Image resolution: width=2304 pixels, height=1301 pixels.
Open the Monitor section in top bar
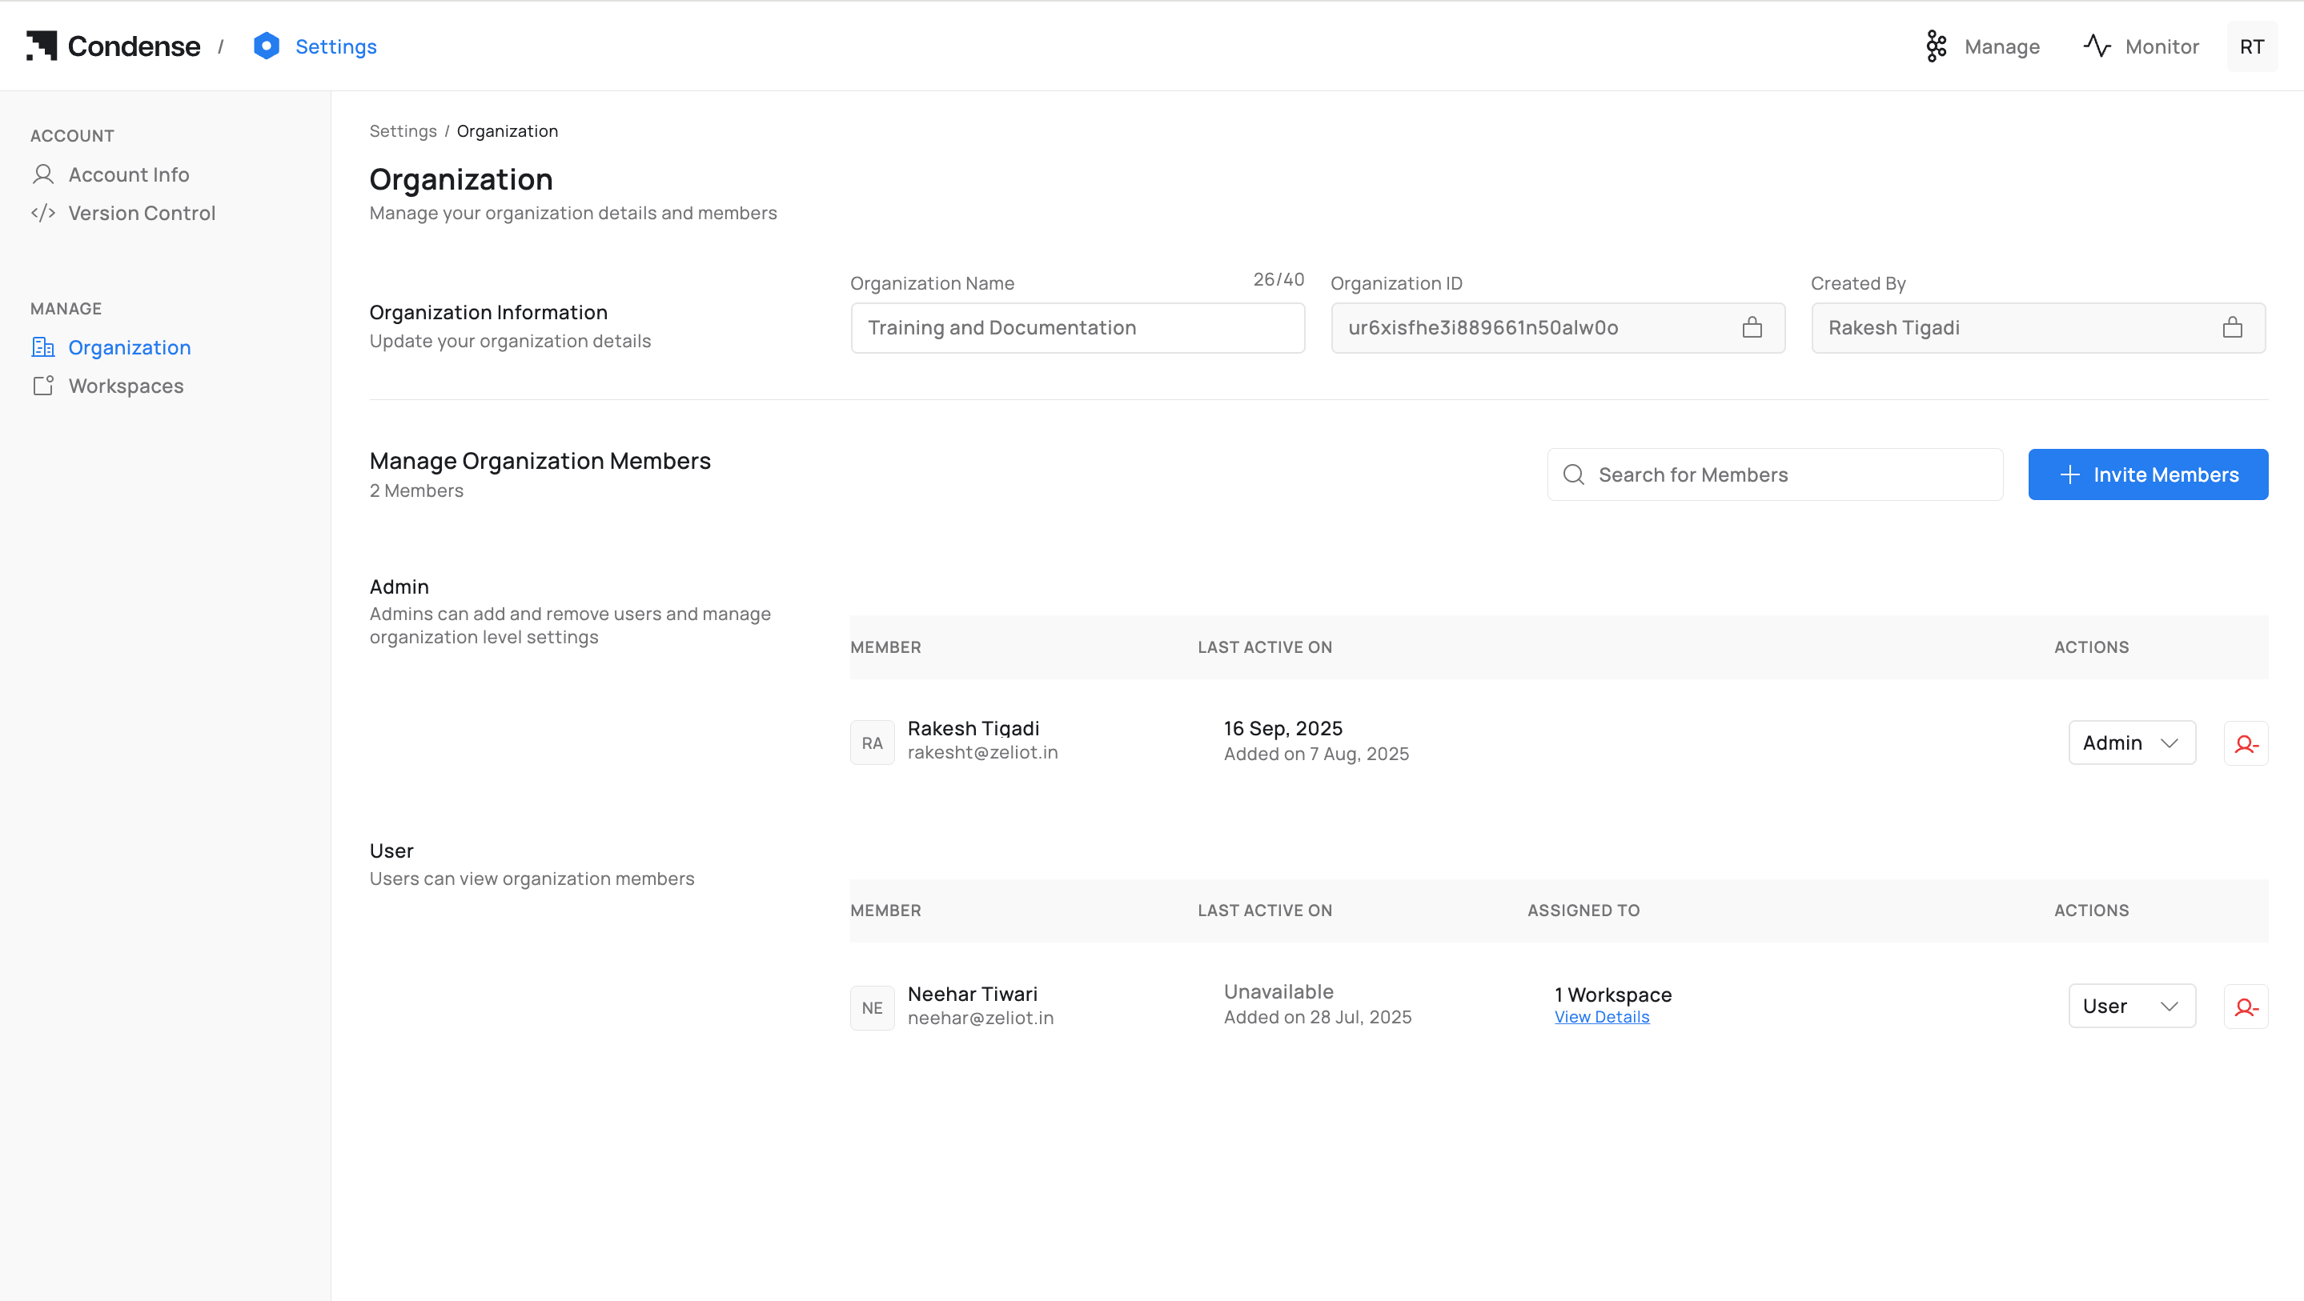point(2141,47)
